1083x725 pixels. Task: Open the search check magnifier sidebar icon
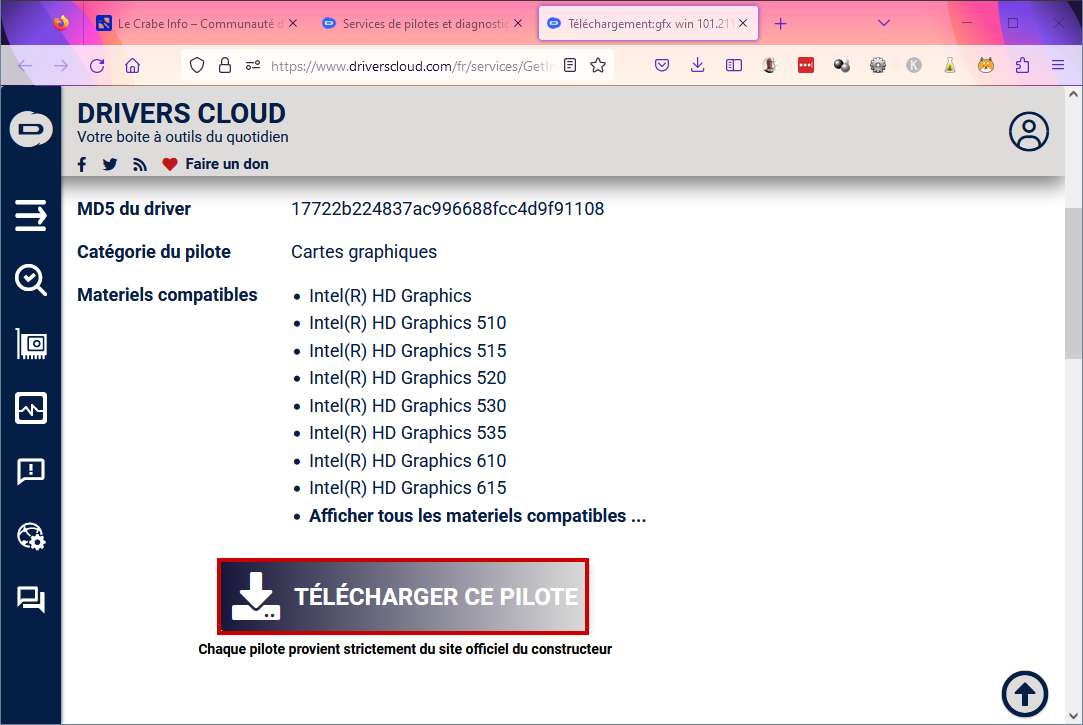(30, 280)
